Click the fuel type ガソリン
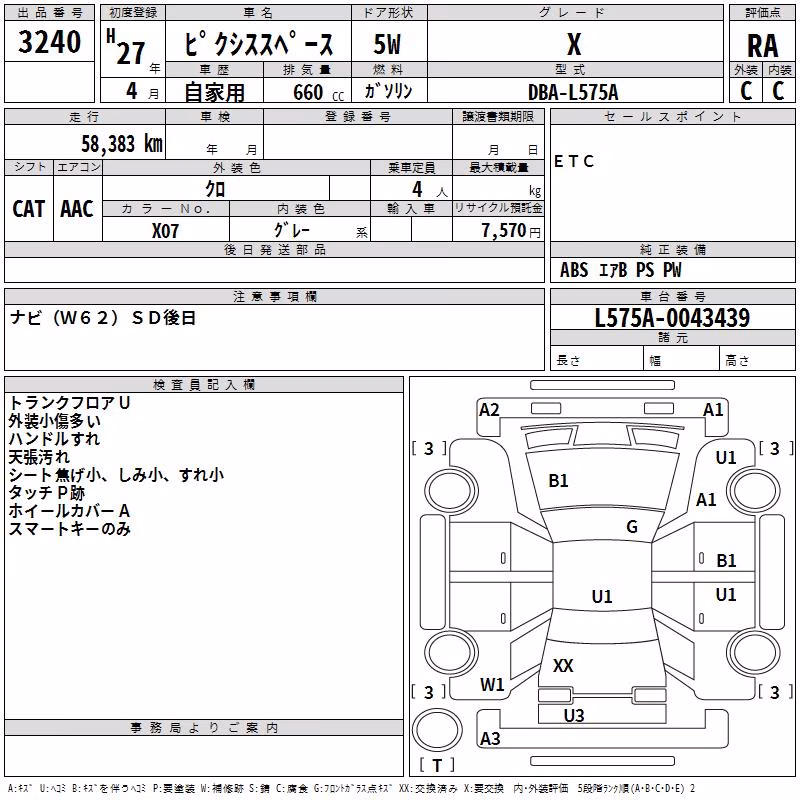This screenshot has height=800, width=800. tap(388, 91)
